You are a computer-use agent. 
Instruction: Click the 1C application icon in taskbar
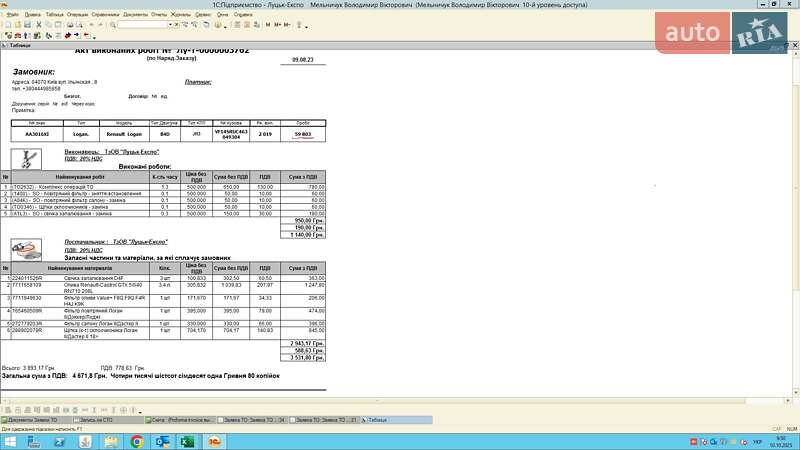pyautogui.click(x=212, y=441)
